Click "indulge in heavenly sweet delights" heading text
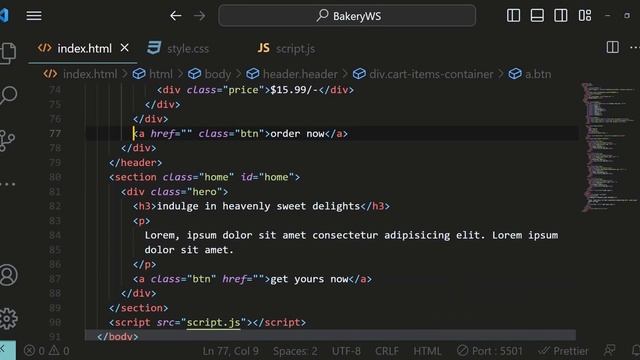 258,207
